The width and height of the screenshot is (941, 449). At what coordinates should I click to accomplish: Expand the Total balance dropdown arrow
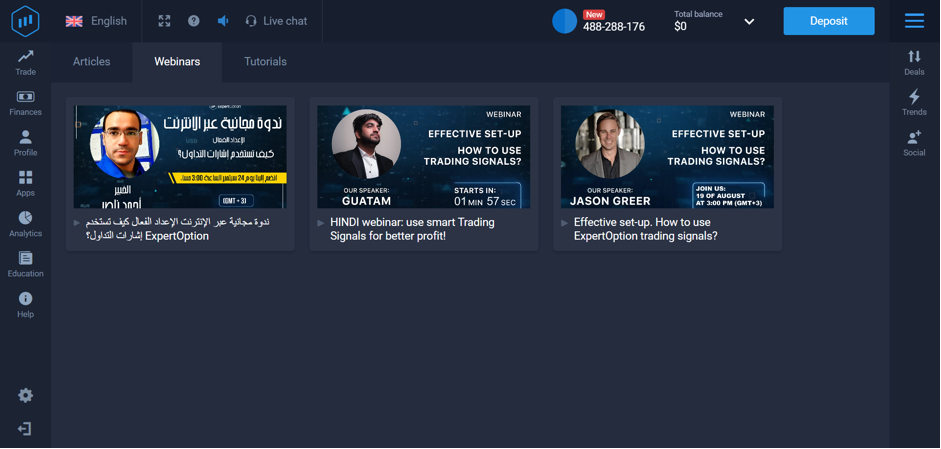pos(749,22)
